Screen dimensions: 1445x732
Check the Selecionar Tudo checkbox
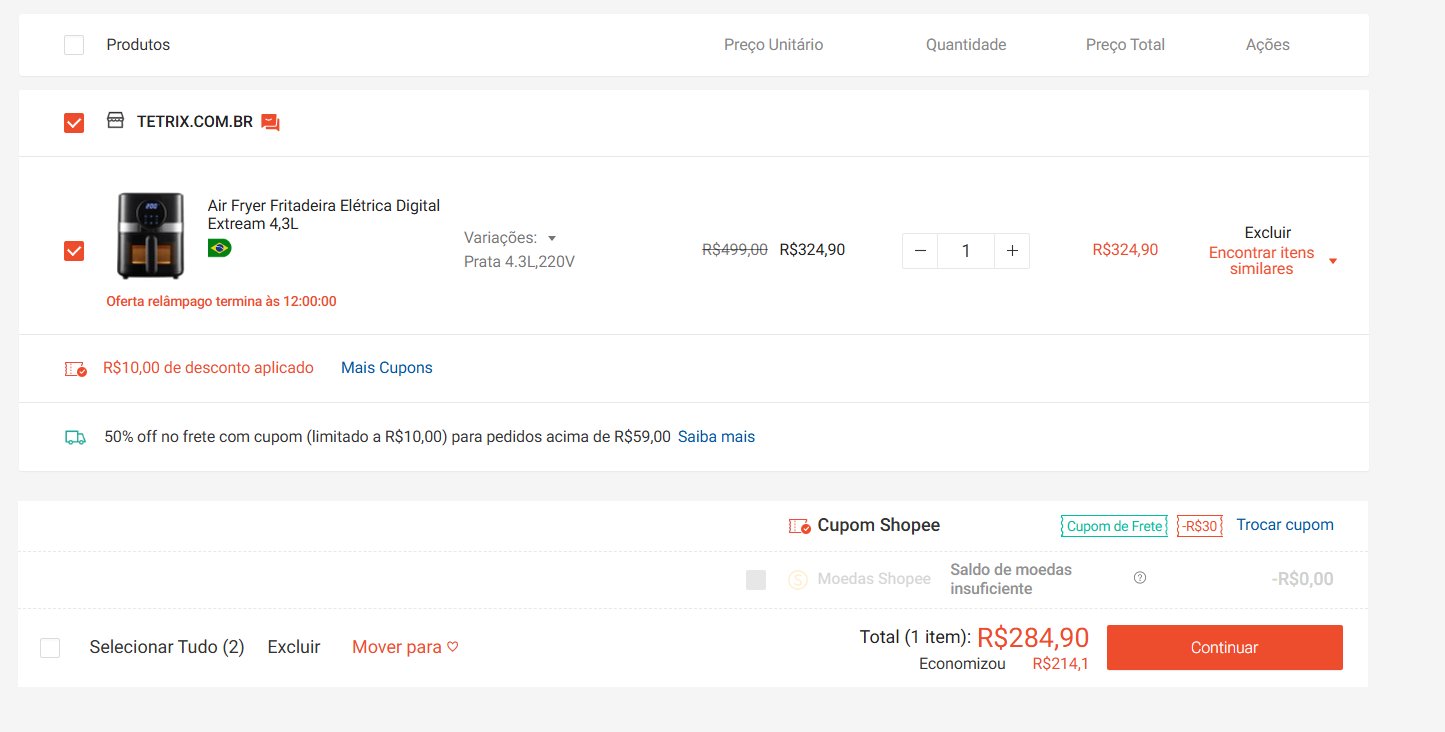[50, 648]
